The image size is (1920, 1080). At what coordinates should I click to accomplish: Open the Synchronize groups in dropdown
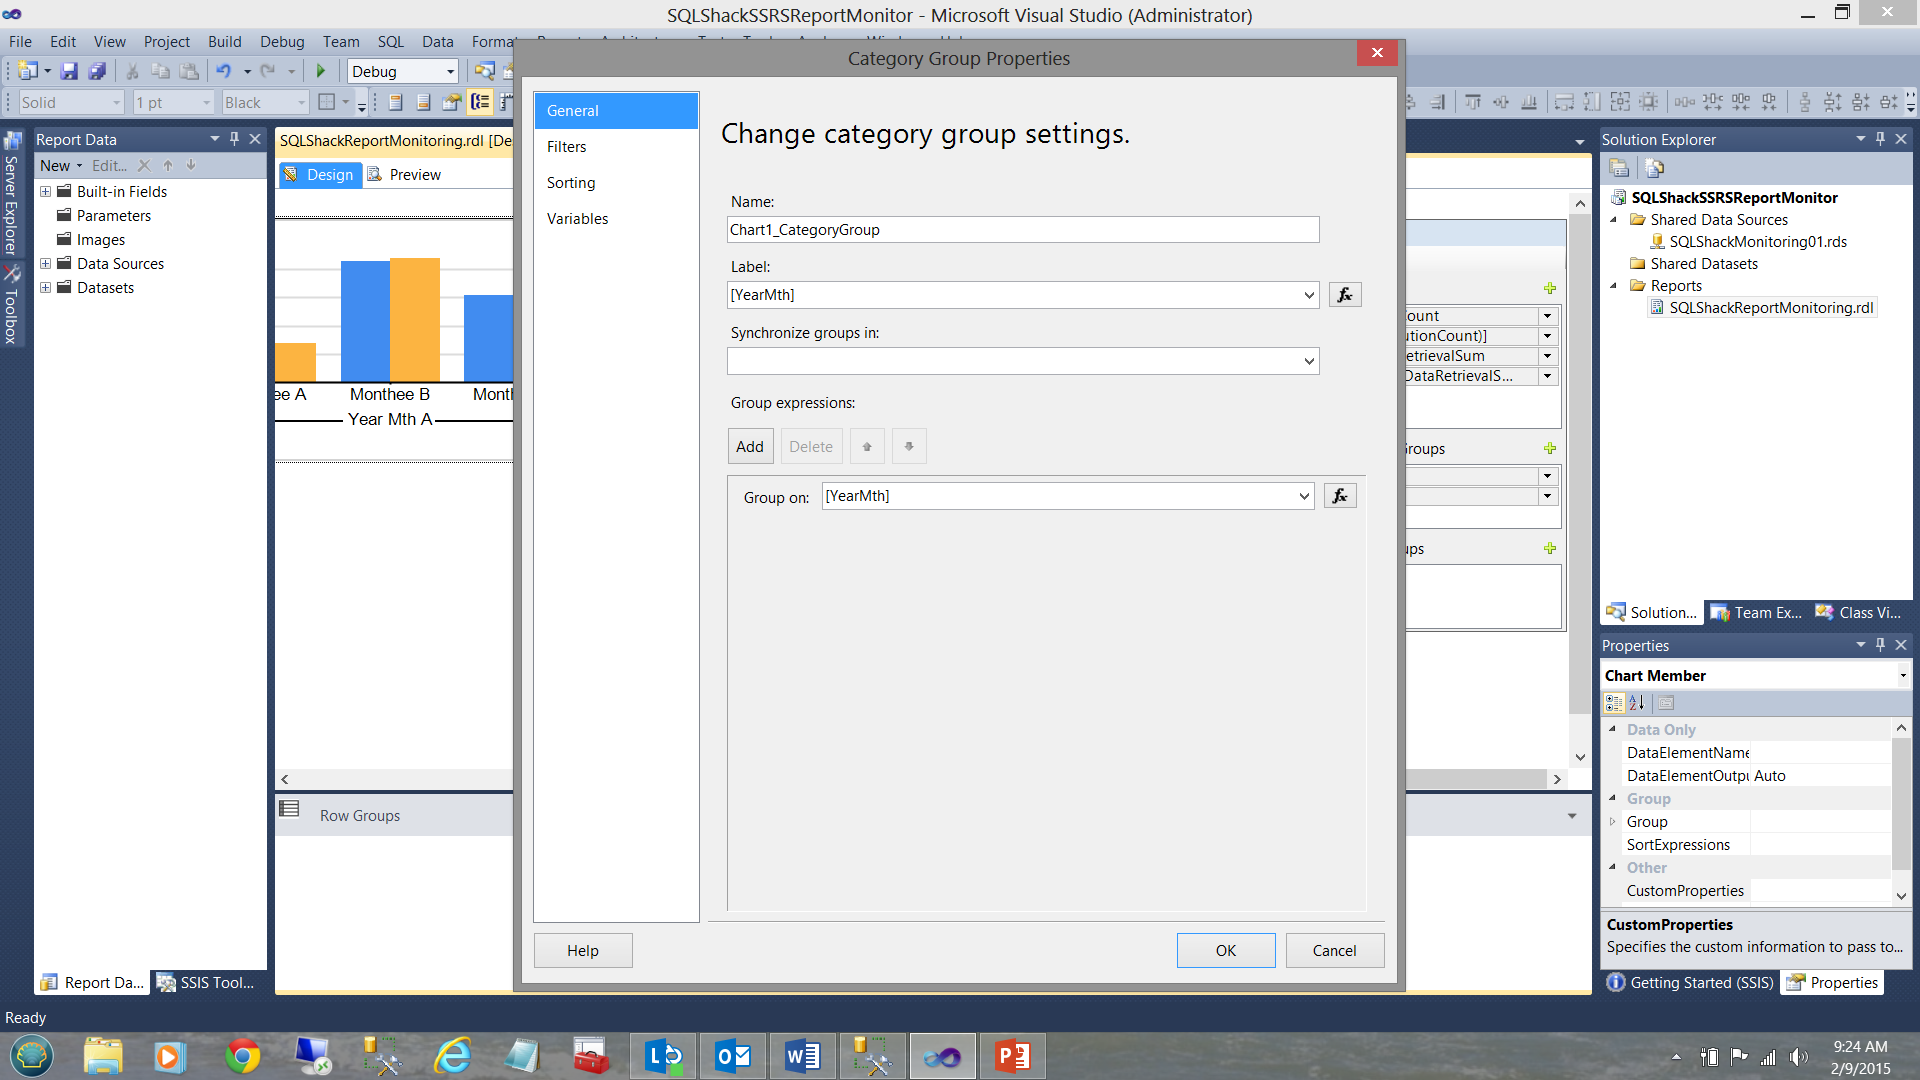point(1308,361)
